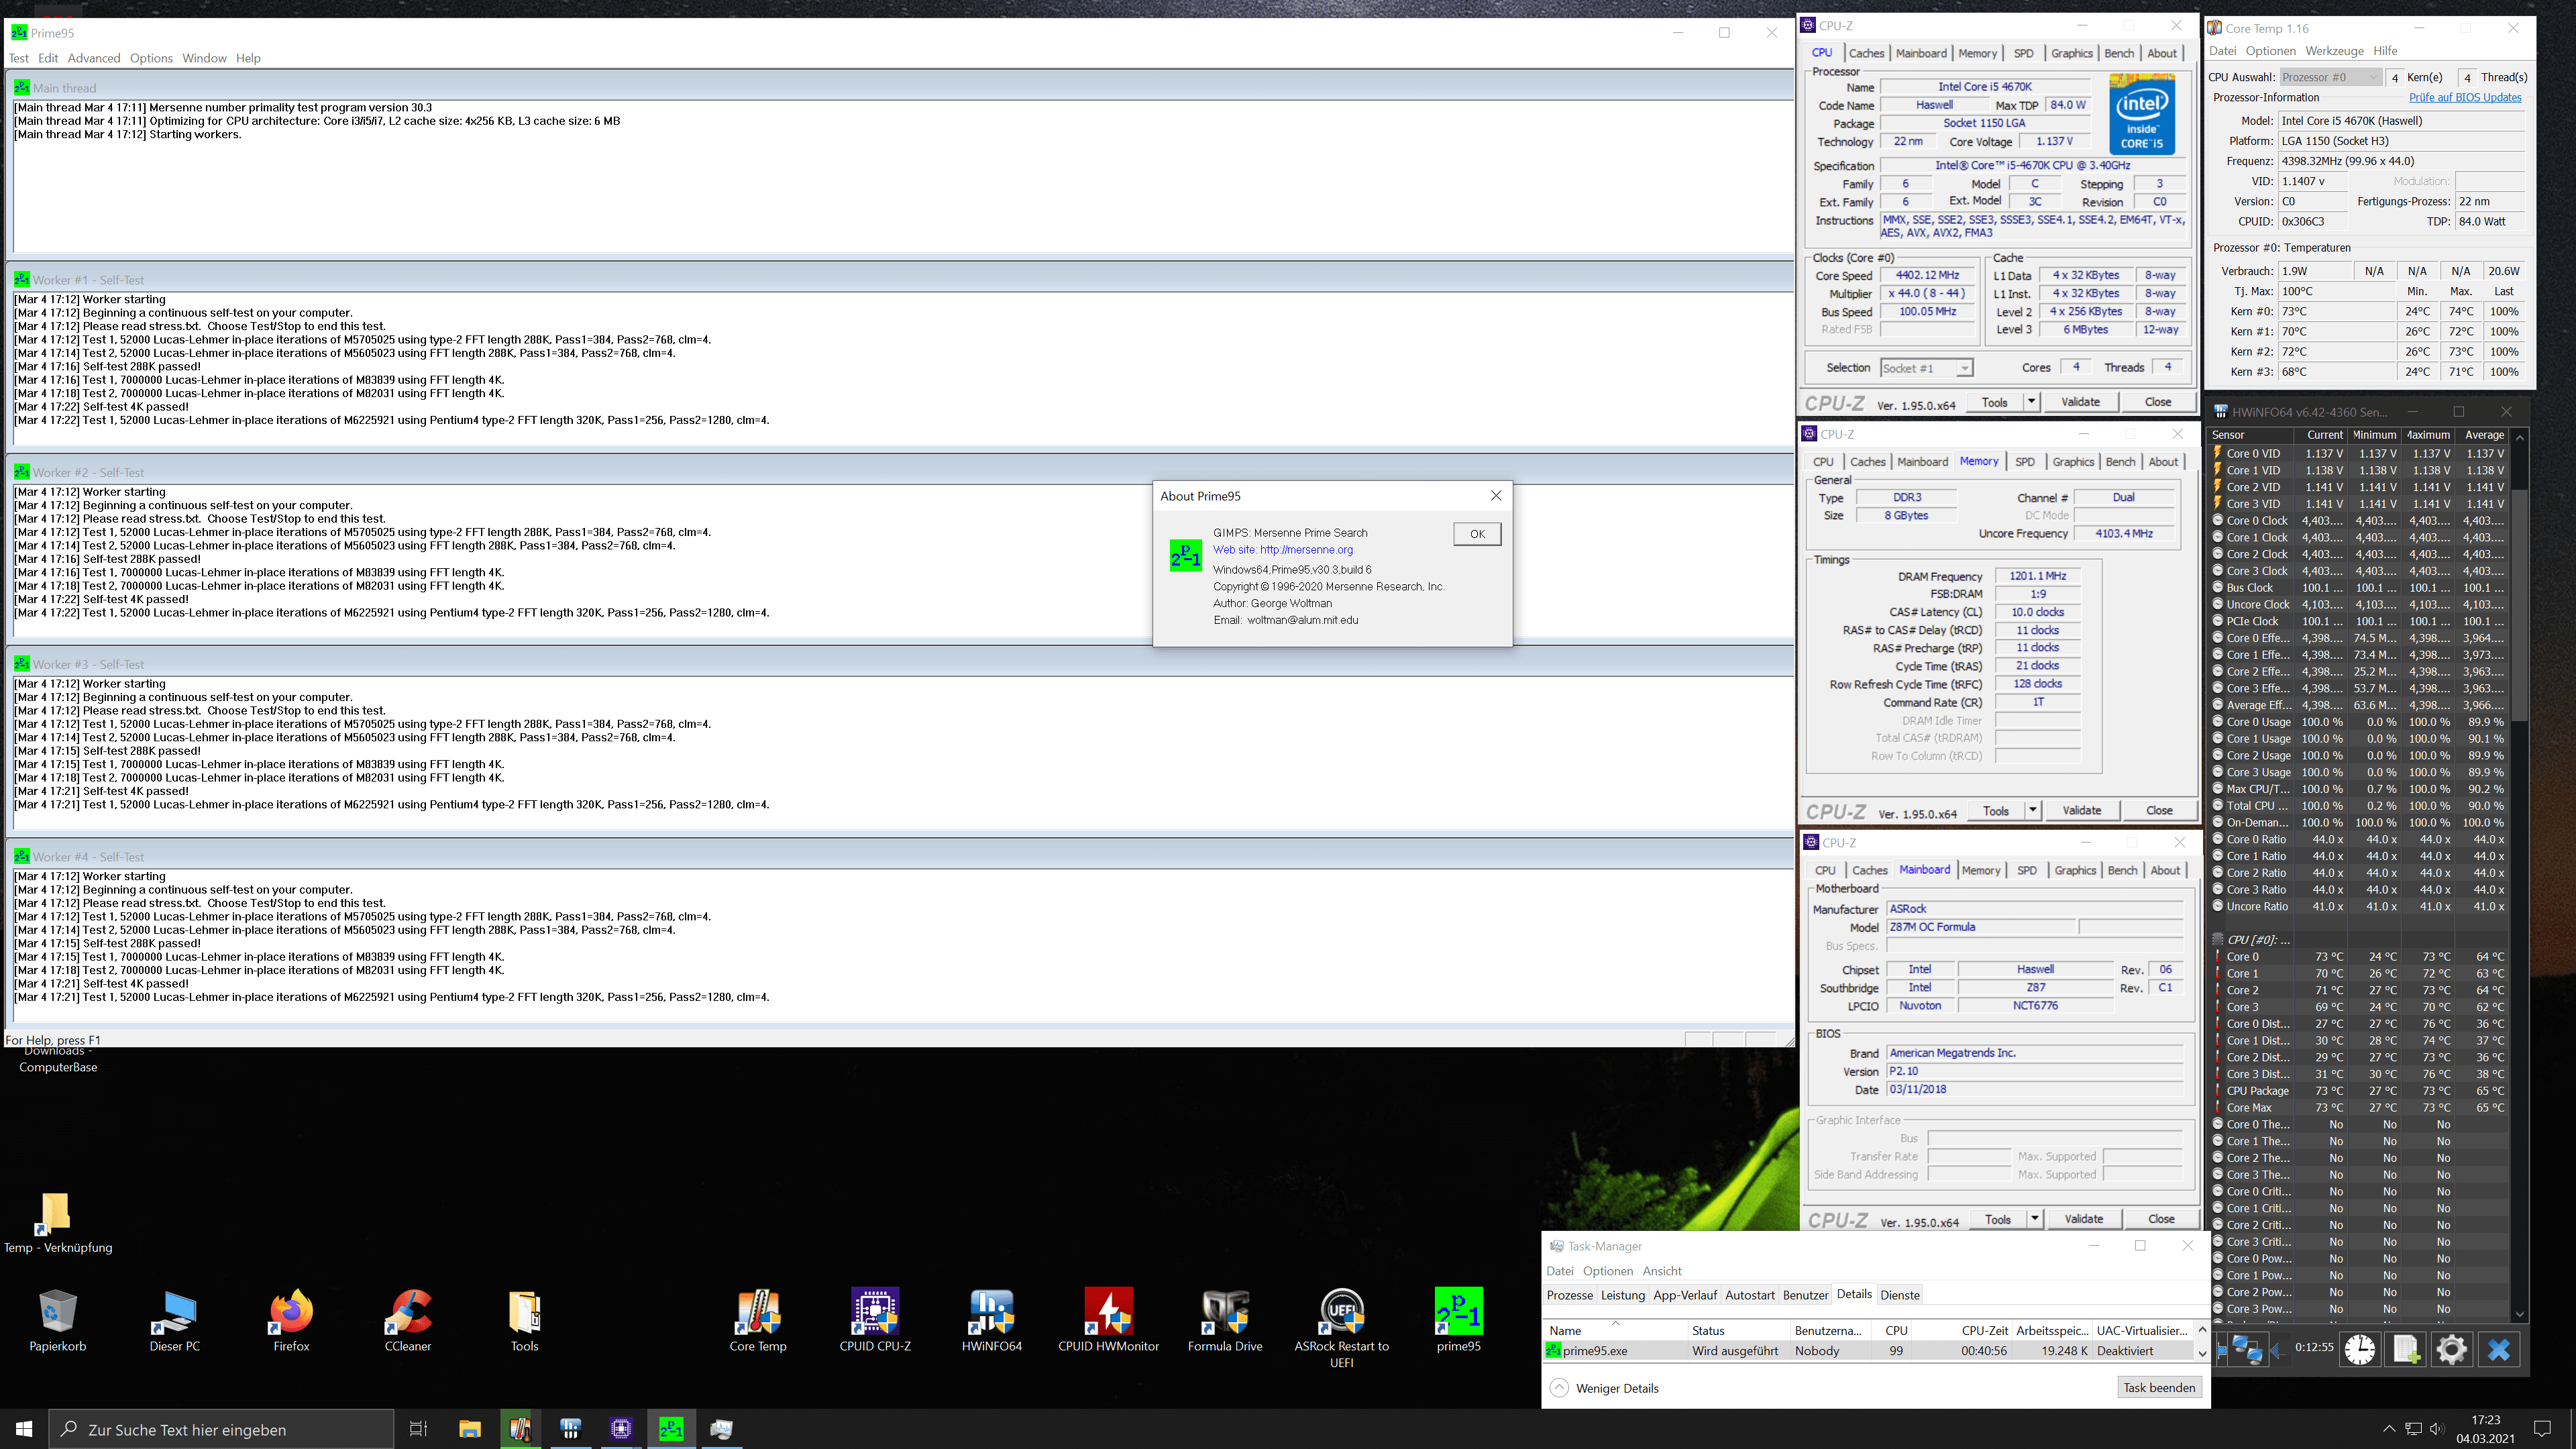2576x1449 pixels.
Task: Select Uncore Ratio row in HWiNFO
Action: click(2358, 907)
